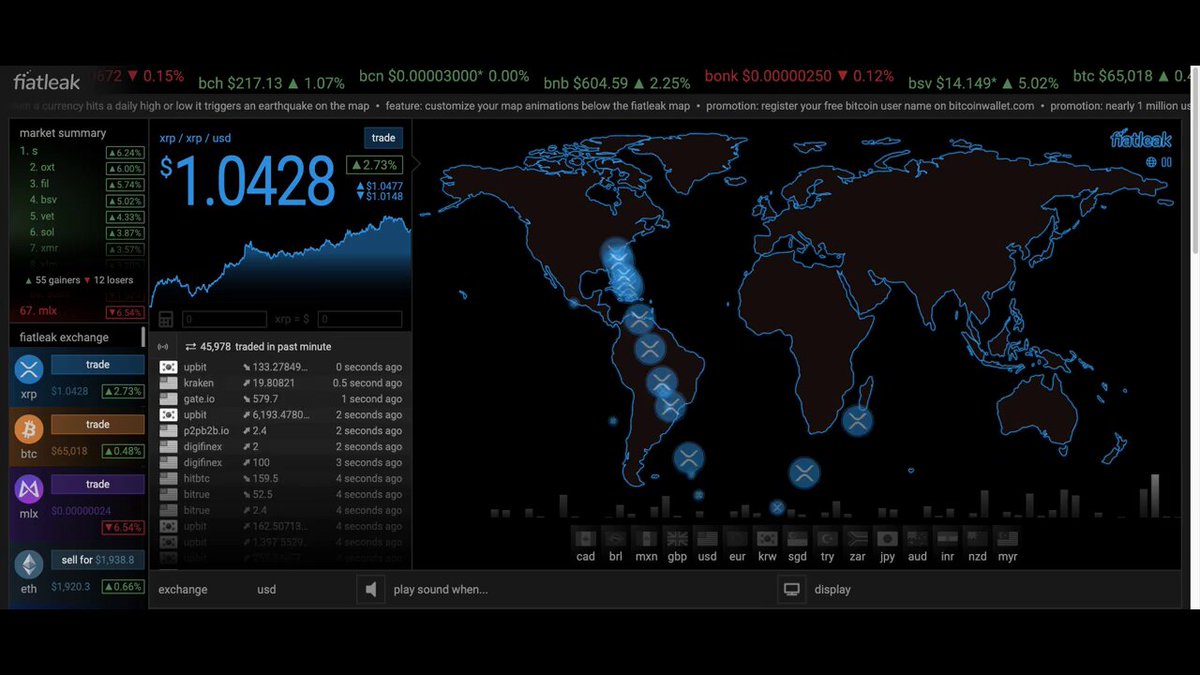Open the display options menu
This screenshot has height=675, width=1200.
click(x=833, y=590)
